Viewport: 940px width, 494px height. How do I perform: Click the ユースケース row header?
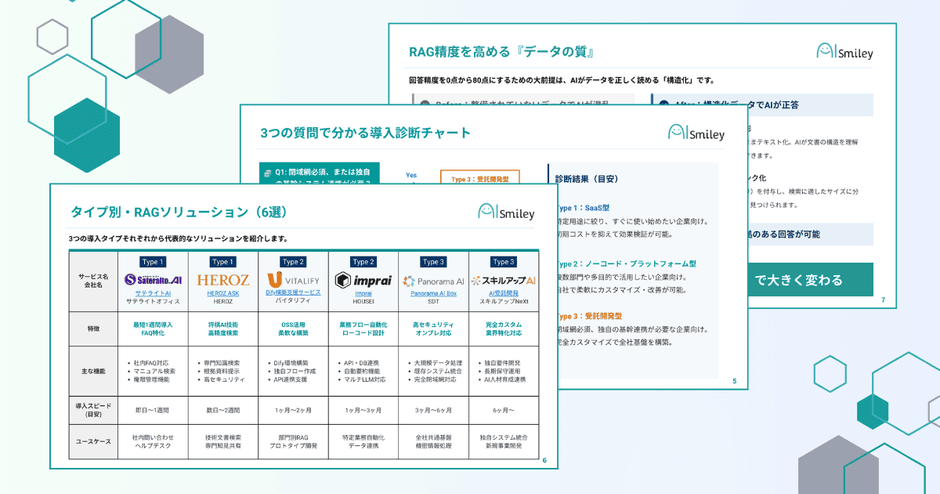[94, 442]
